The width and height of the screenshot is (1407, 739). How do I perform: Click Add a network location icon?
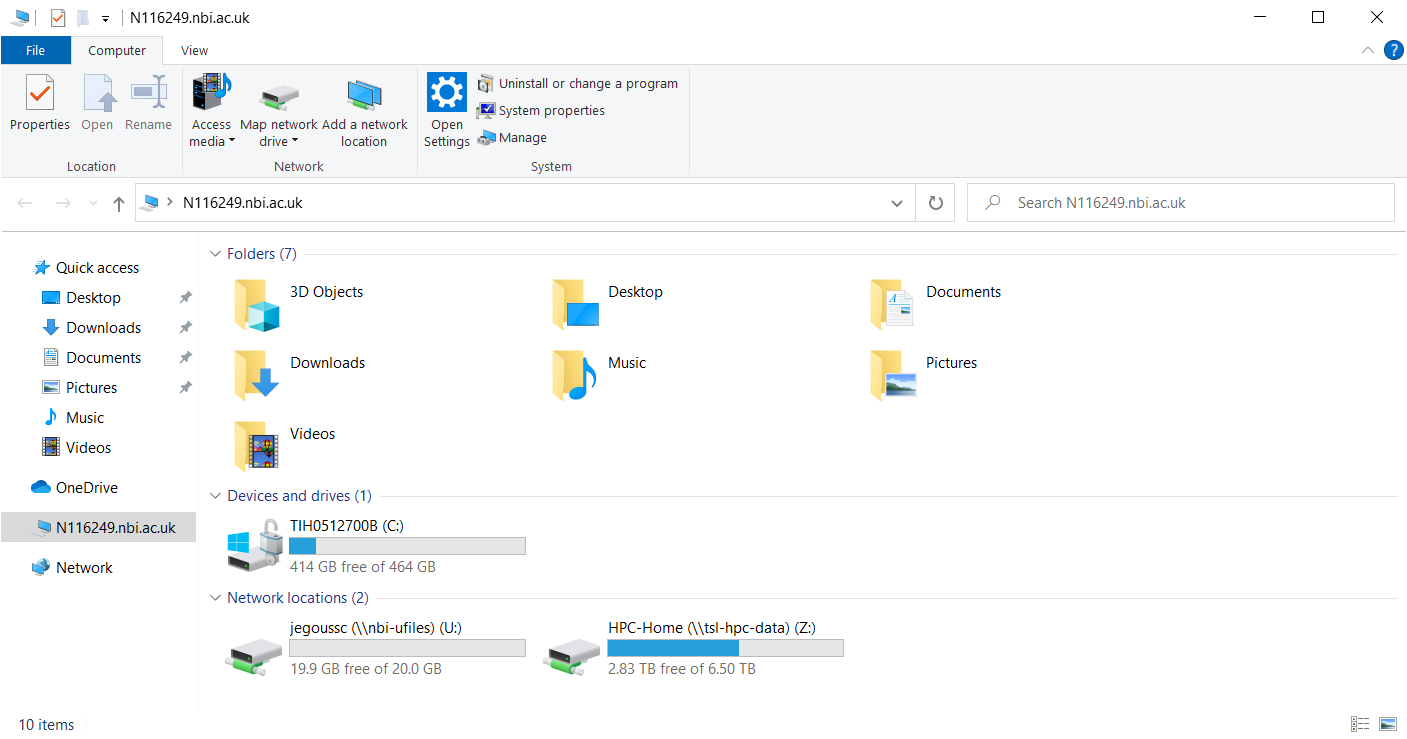(364, 97)
